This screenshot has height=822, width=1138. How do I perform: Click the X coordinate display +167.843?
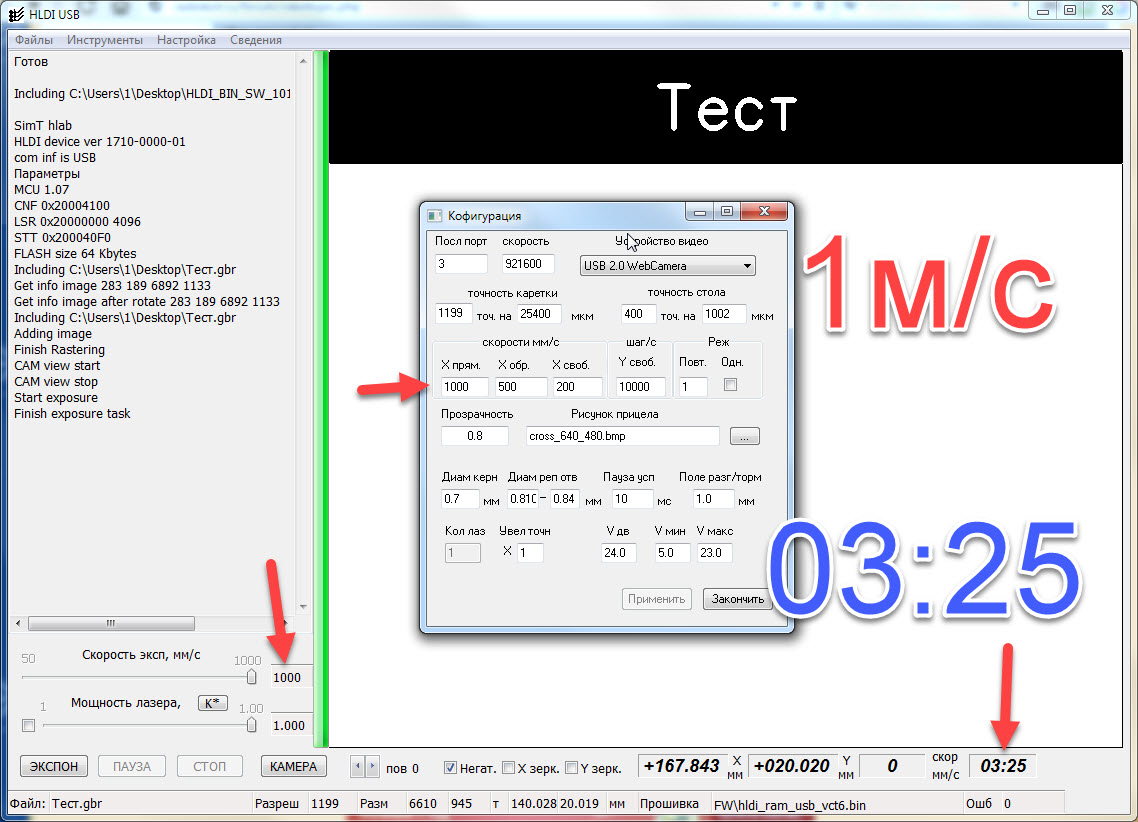(x=681, y=766)
